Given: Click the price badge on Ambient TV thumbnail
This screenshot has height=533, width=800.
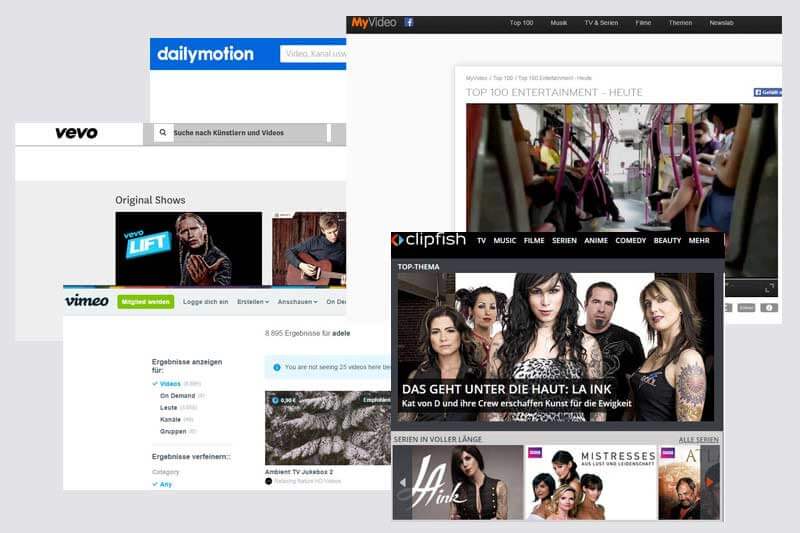Looking at the screenshot, I should [284, 400].
